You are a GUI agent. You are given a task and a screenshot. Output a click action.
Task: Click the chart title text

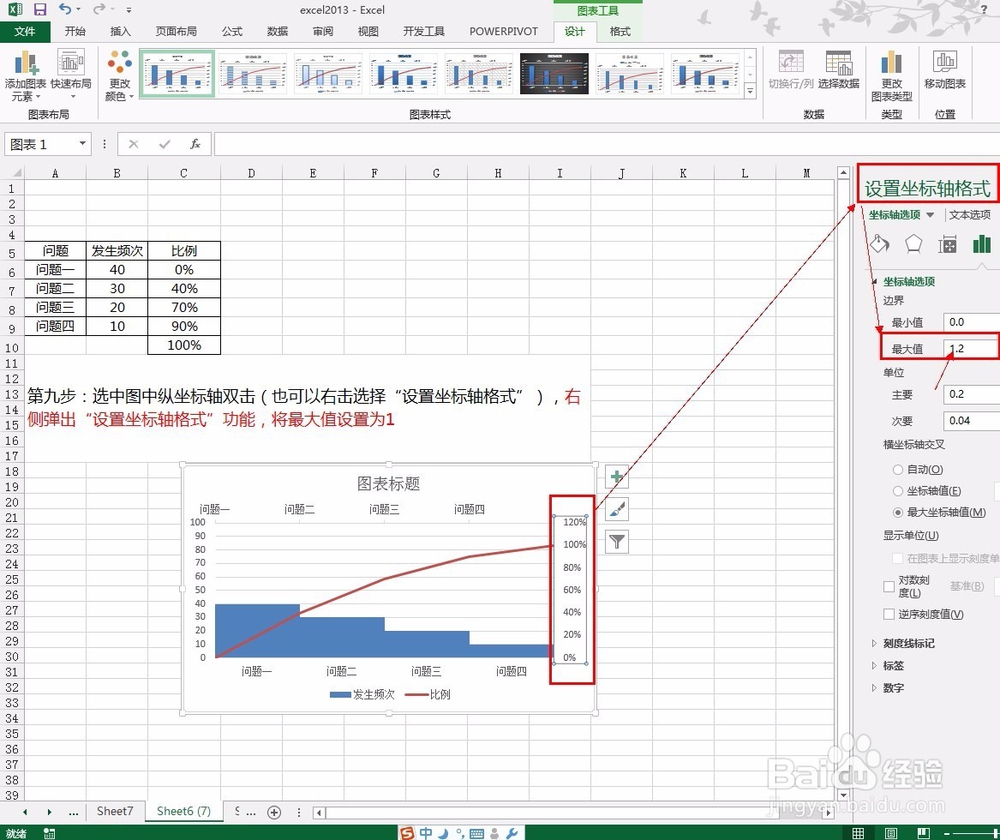pos(388,483)
